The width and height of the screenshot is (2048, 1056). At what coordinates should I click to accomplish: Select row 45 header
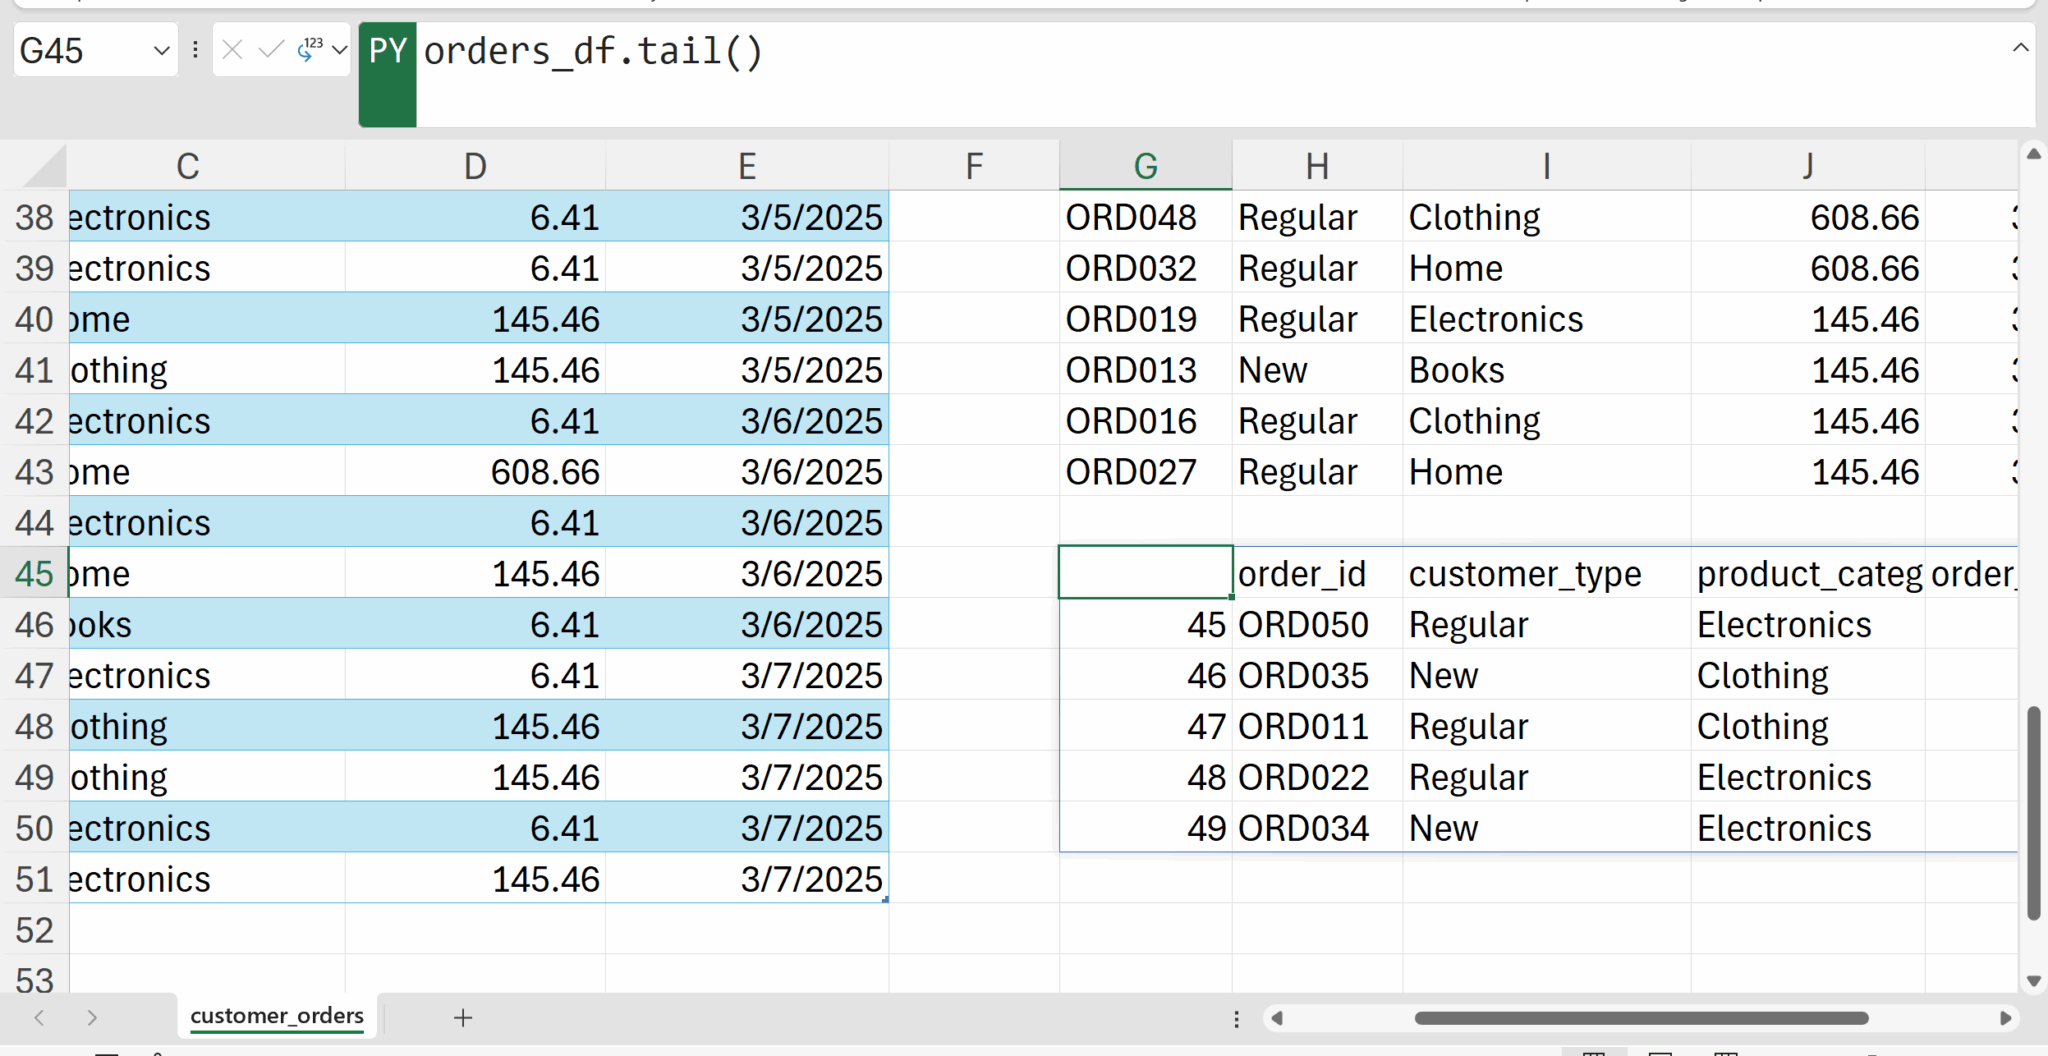click(34, 574)
